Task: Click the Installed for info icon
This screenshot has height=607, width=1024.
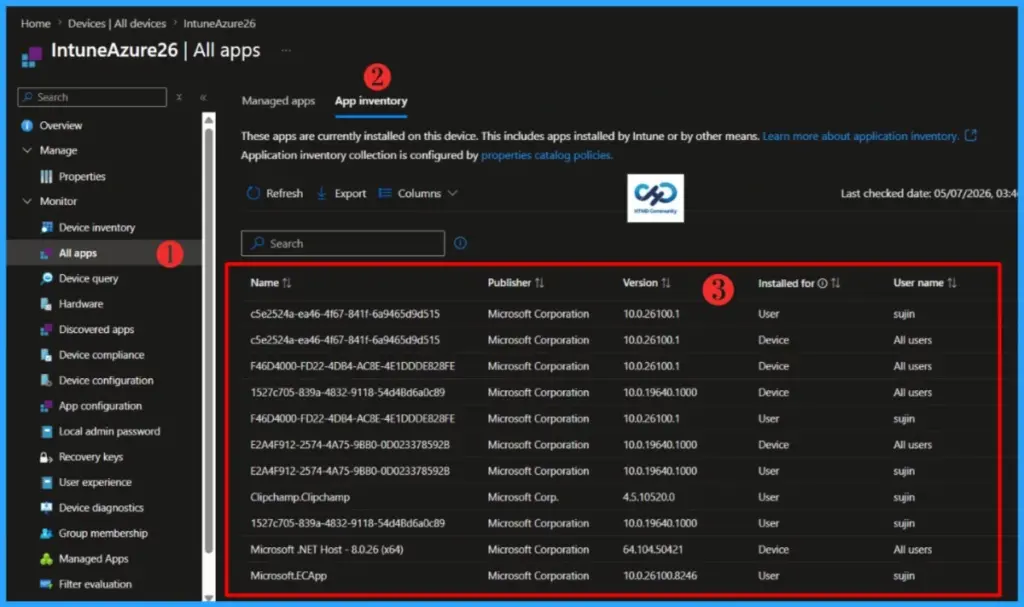Action: pyautogui.click(x=822, y=283)
